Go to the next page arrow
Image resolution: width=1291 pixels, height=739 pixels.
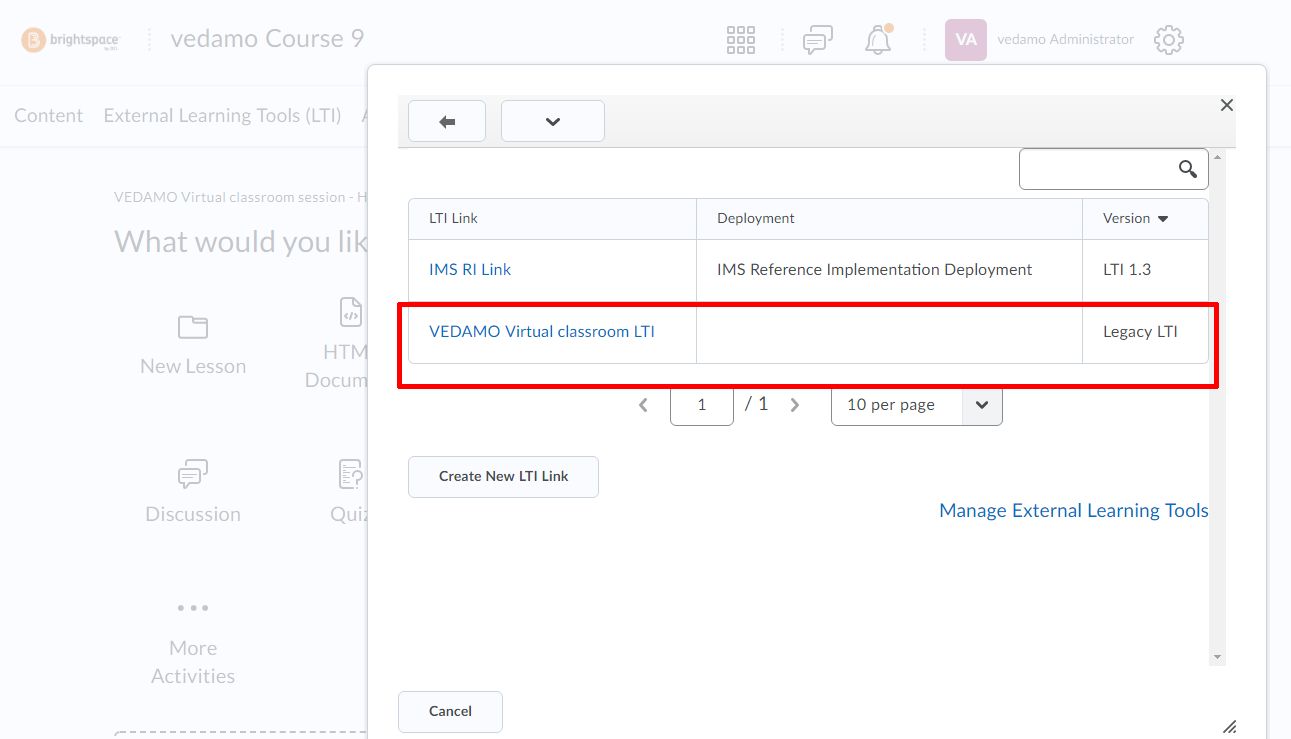click(795, 405)
